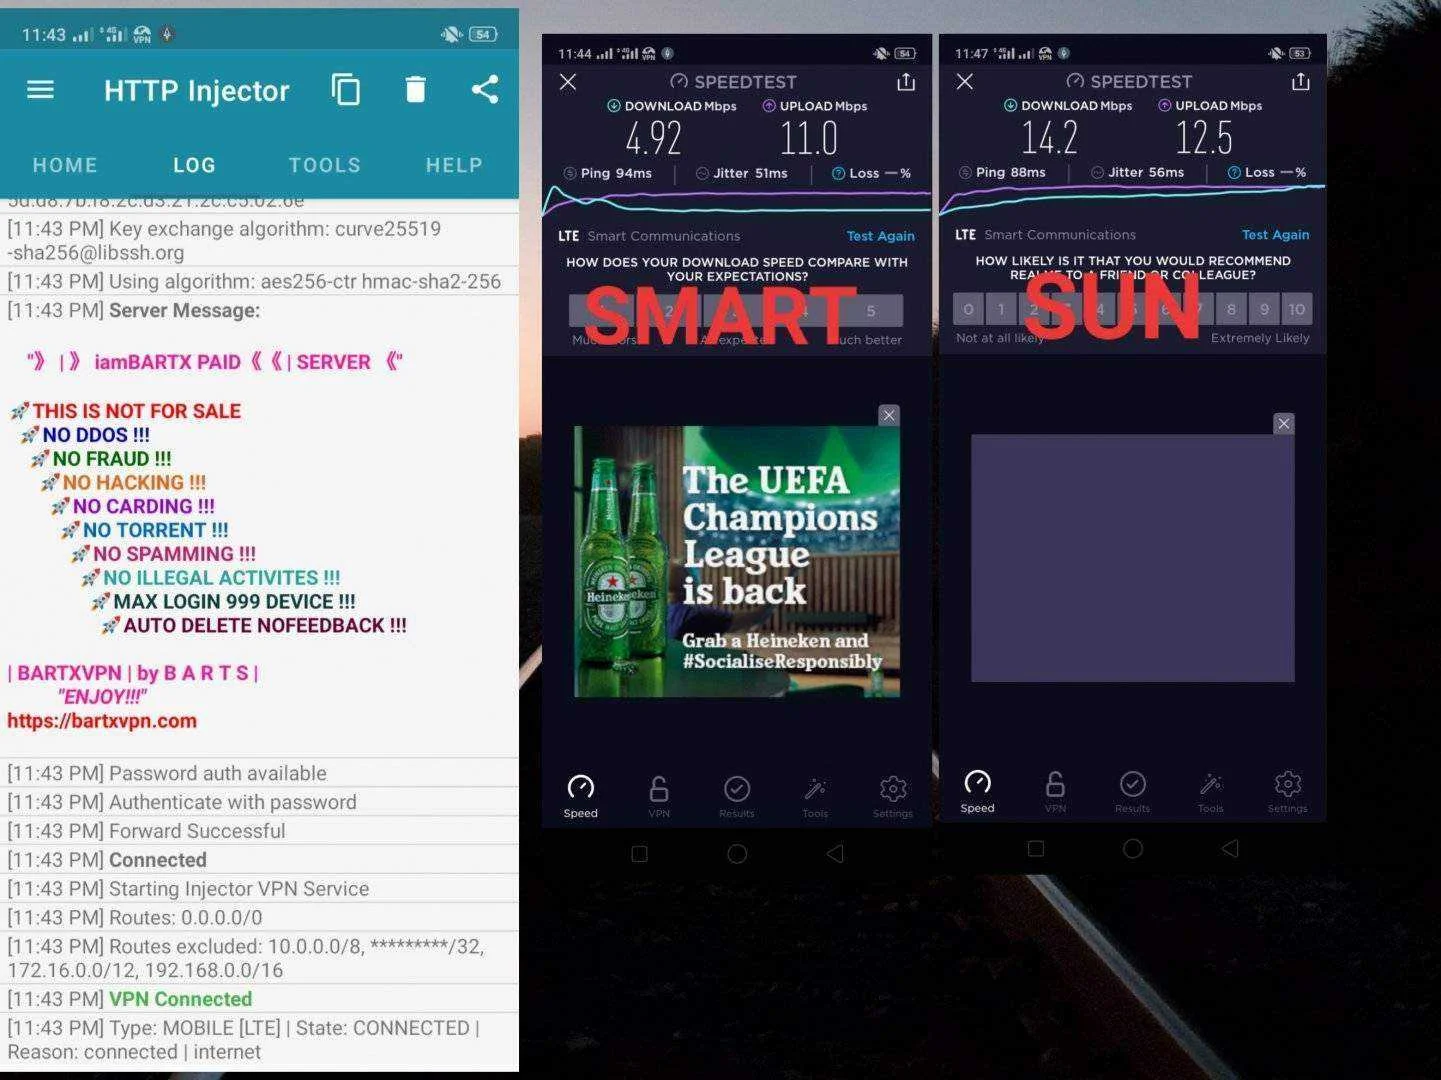This screenshot has height=1080, width=1441.
Task: Tap HTTP Injector status bar battery indicator
Action: click(x=484, y=34)
